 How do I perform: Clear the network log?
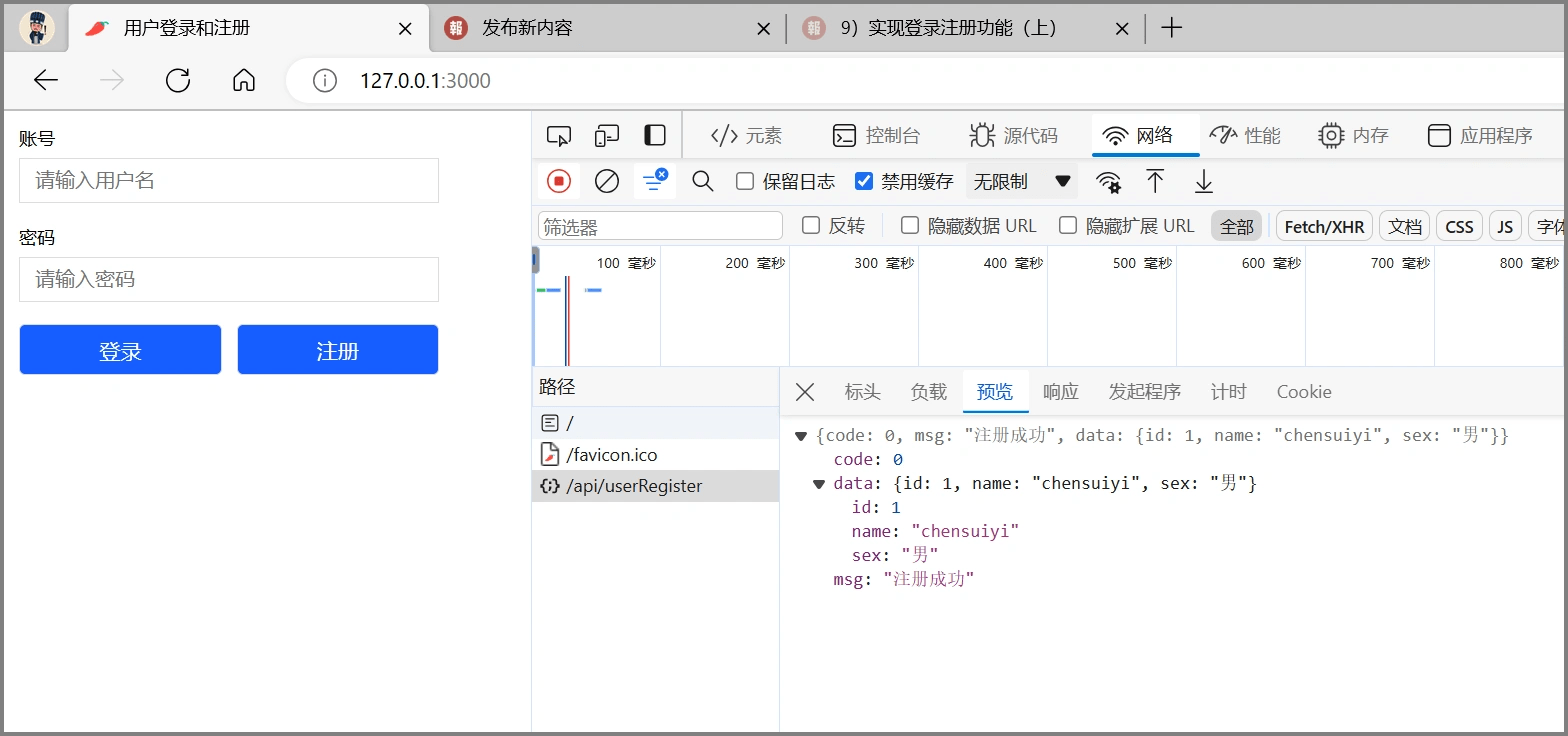(x=607, y=181)
